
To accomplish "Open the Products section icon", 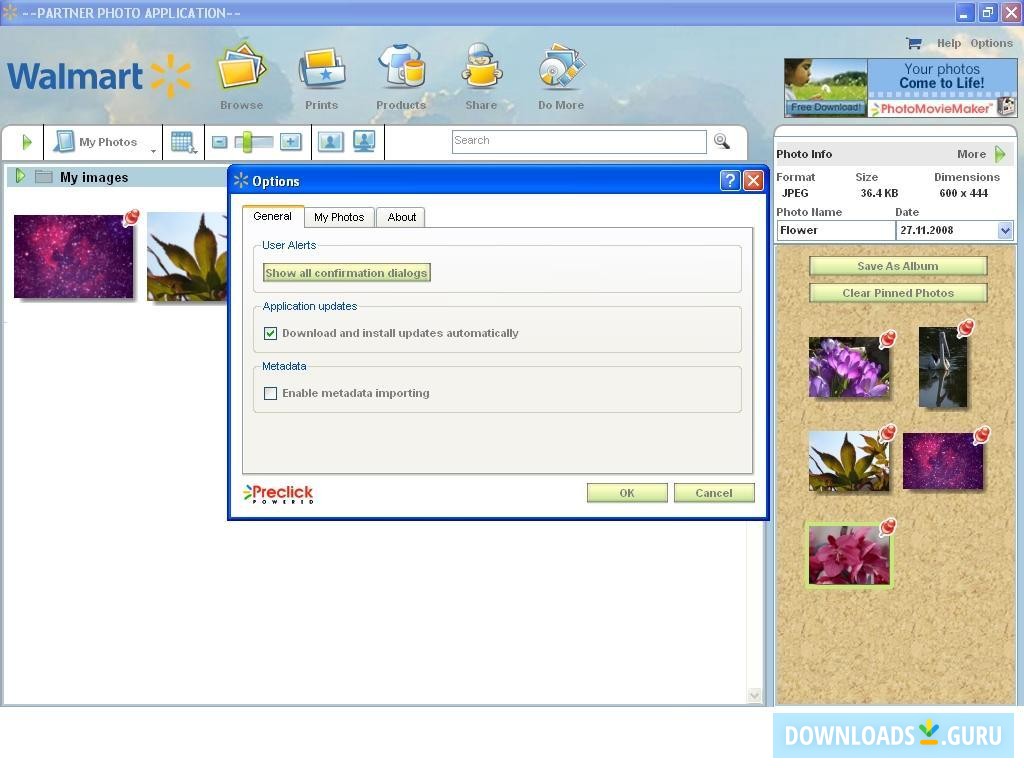I will click(402, 66).
